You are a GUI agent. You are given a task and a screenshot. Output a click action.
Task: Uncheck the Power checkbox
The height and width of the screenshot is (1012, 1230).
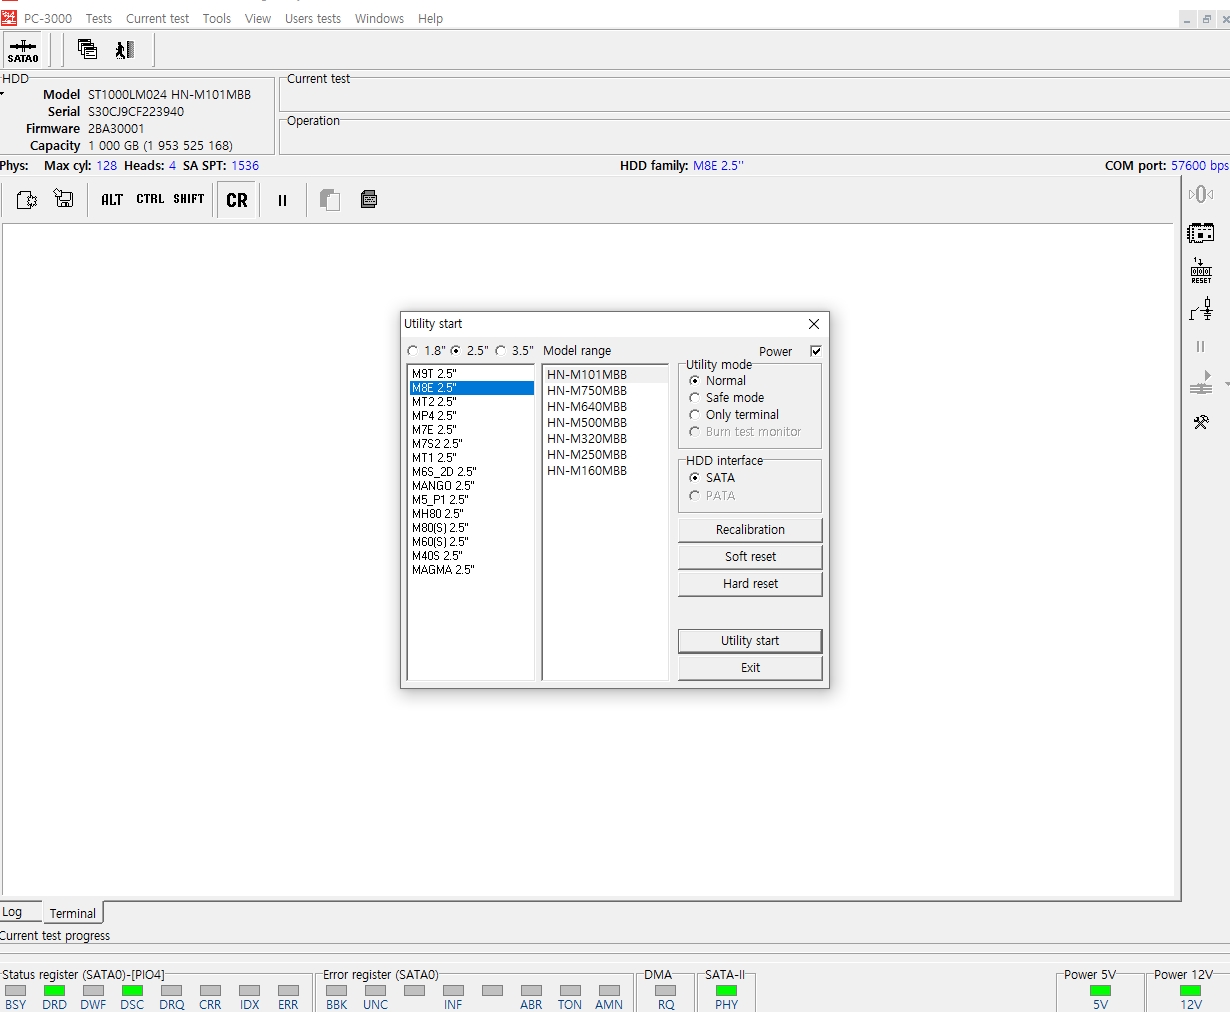(816, 351)
